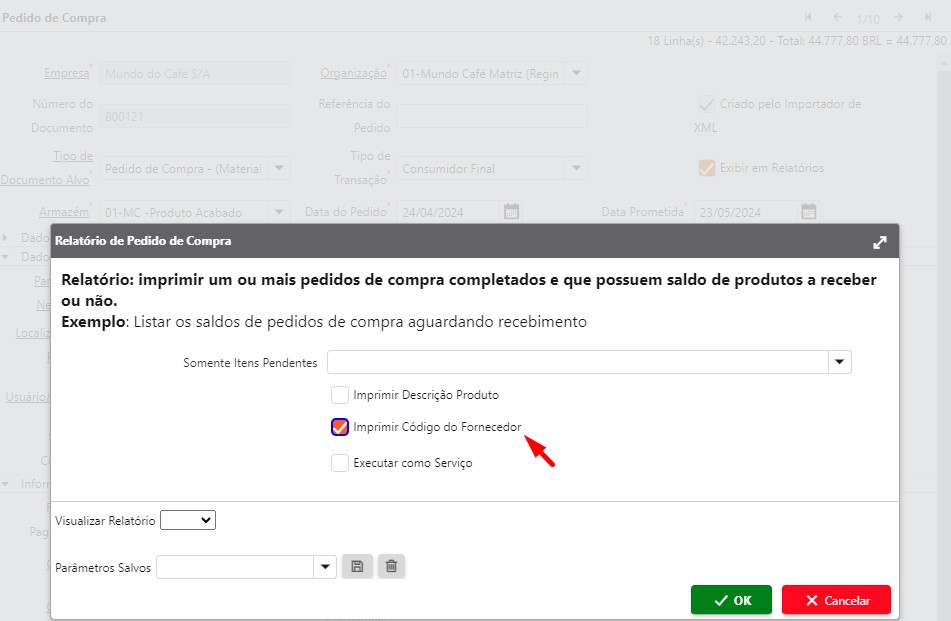
Task: Tick the Executar como Serviço checkbox
Action: [340, 463]
